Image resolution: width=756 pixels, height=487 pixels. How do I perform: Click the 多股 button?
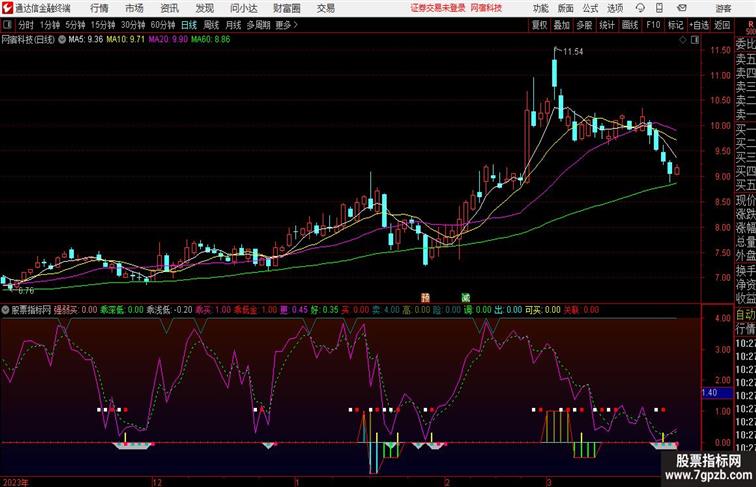584,25
